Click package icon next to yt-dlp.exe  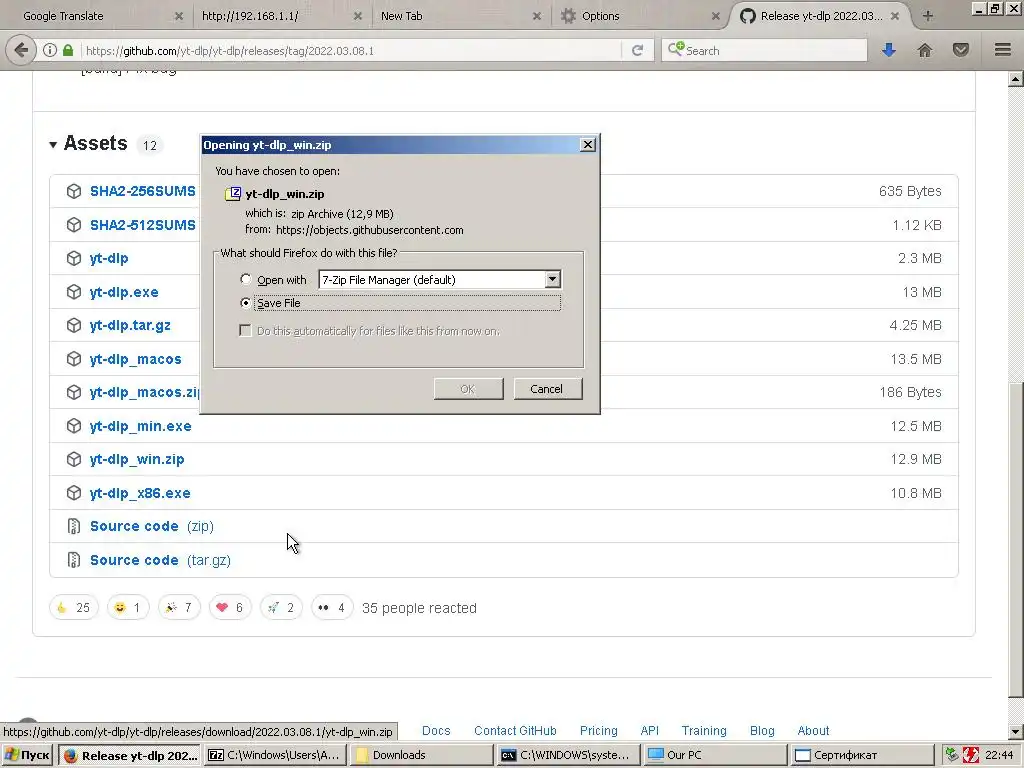click(74, 292)
